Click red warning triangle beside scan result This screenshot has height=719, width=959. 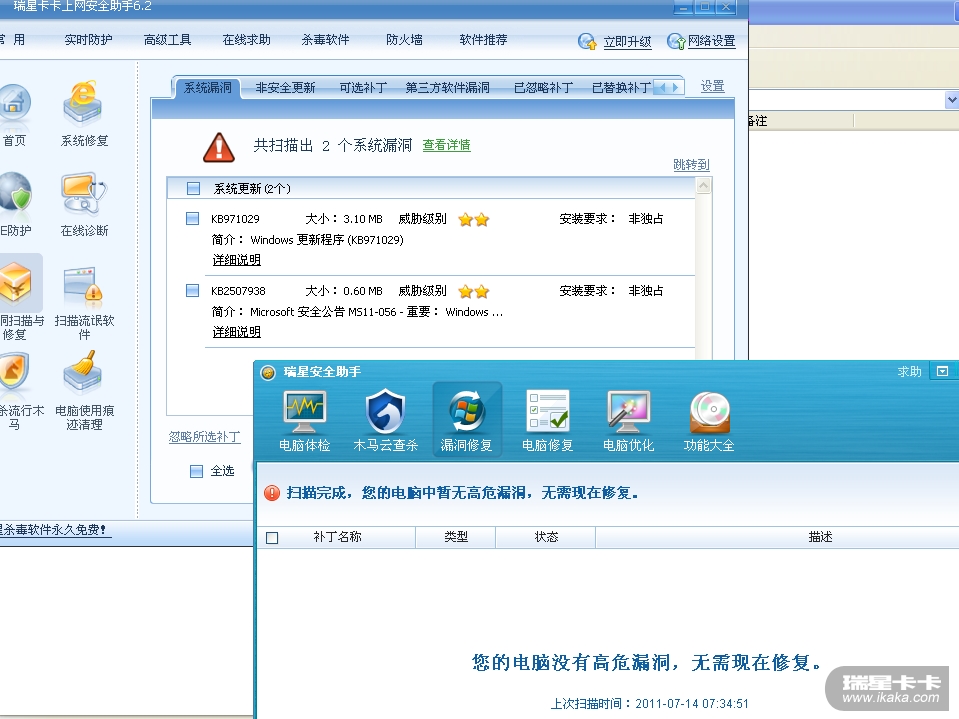(x=219, y=148)
